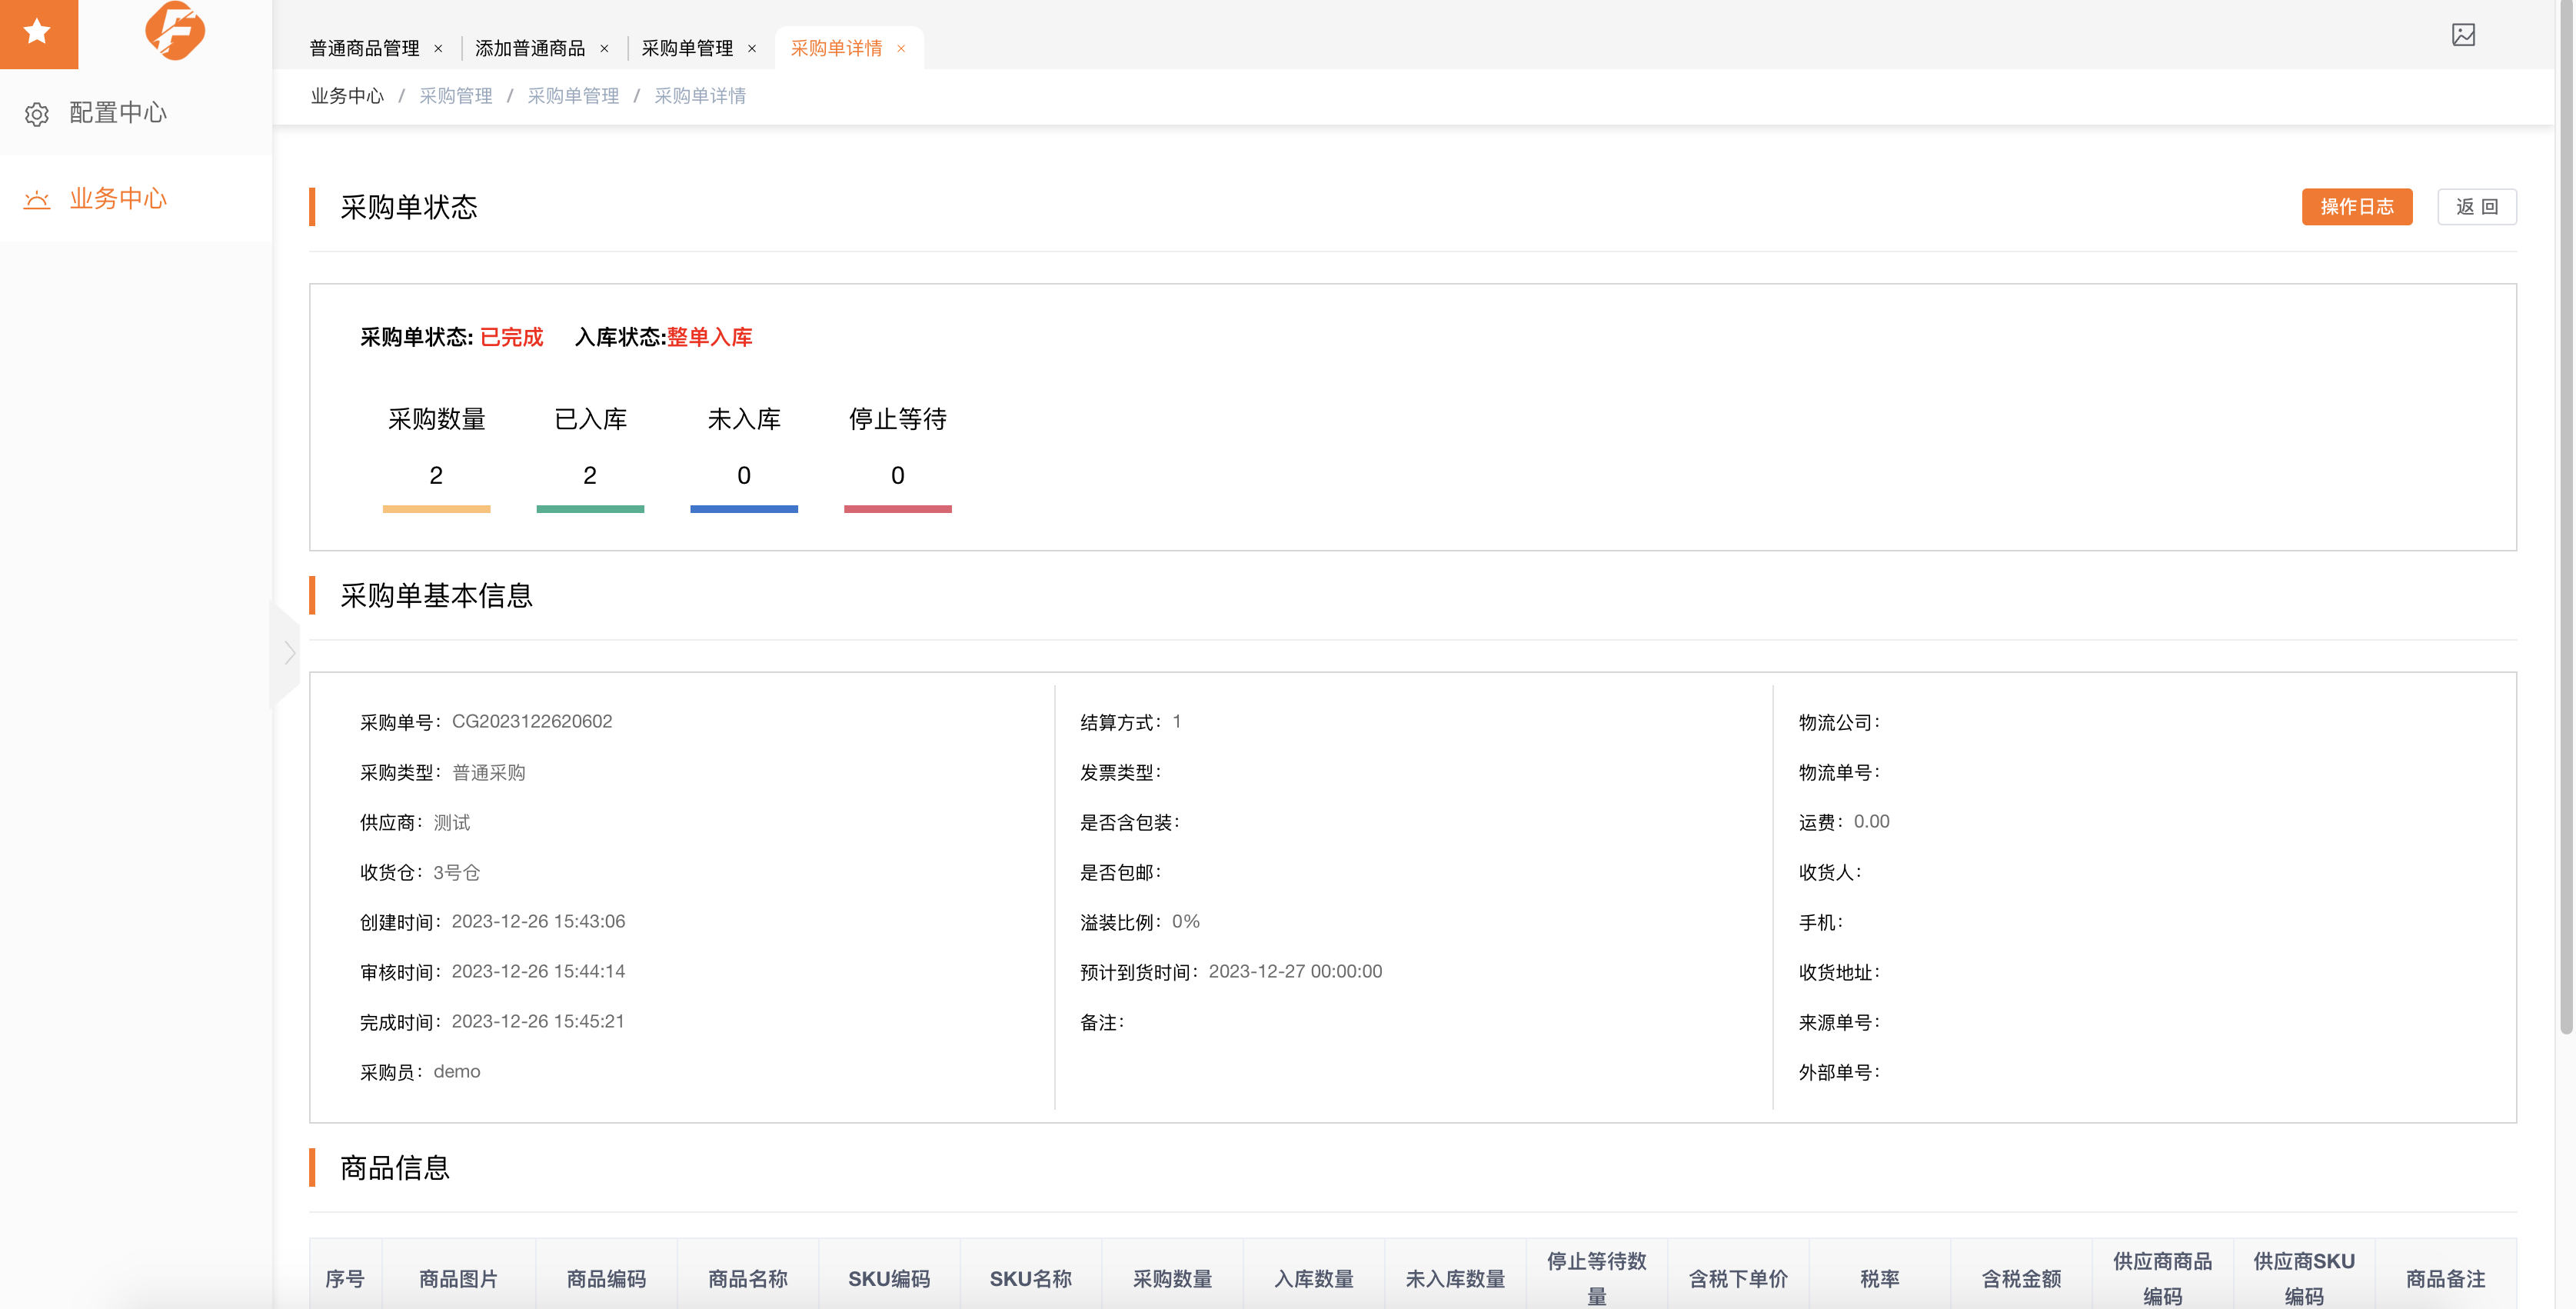Click the 普通采购 purchase type value
2576x1309 pixels.
tap(489, 772)
